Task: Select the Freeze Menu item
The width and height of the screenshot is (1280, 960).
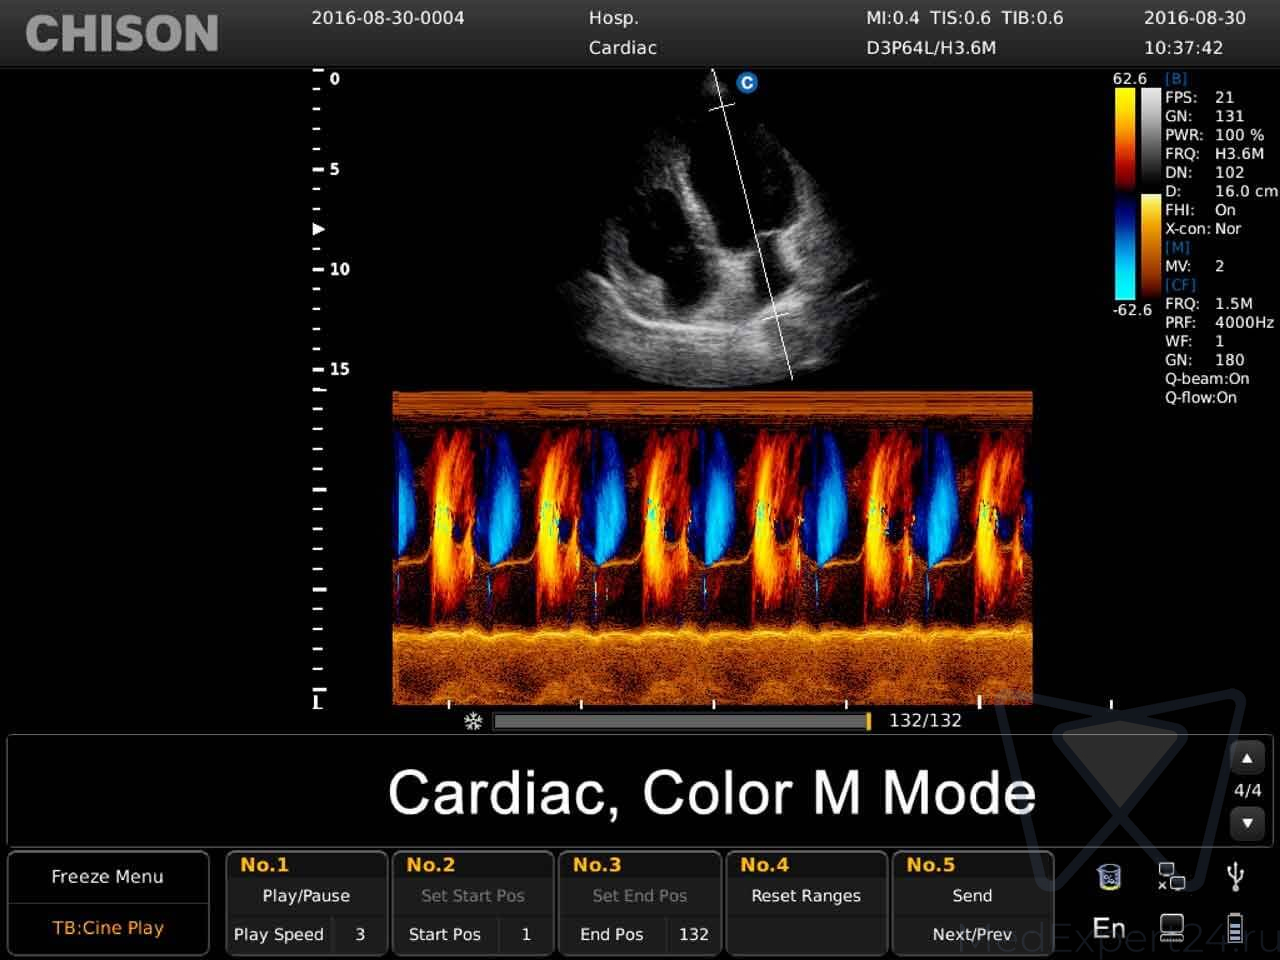Action: 107,877
